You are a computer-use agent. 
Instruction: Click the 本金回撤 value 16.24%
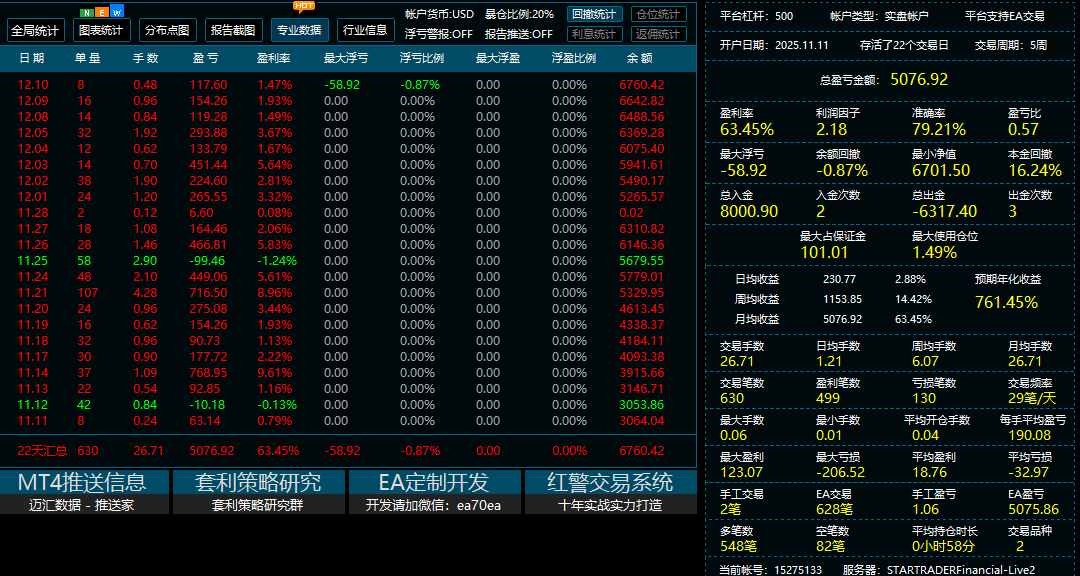[1035, 170]
